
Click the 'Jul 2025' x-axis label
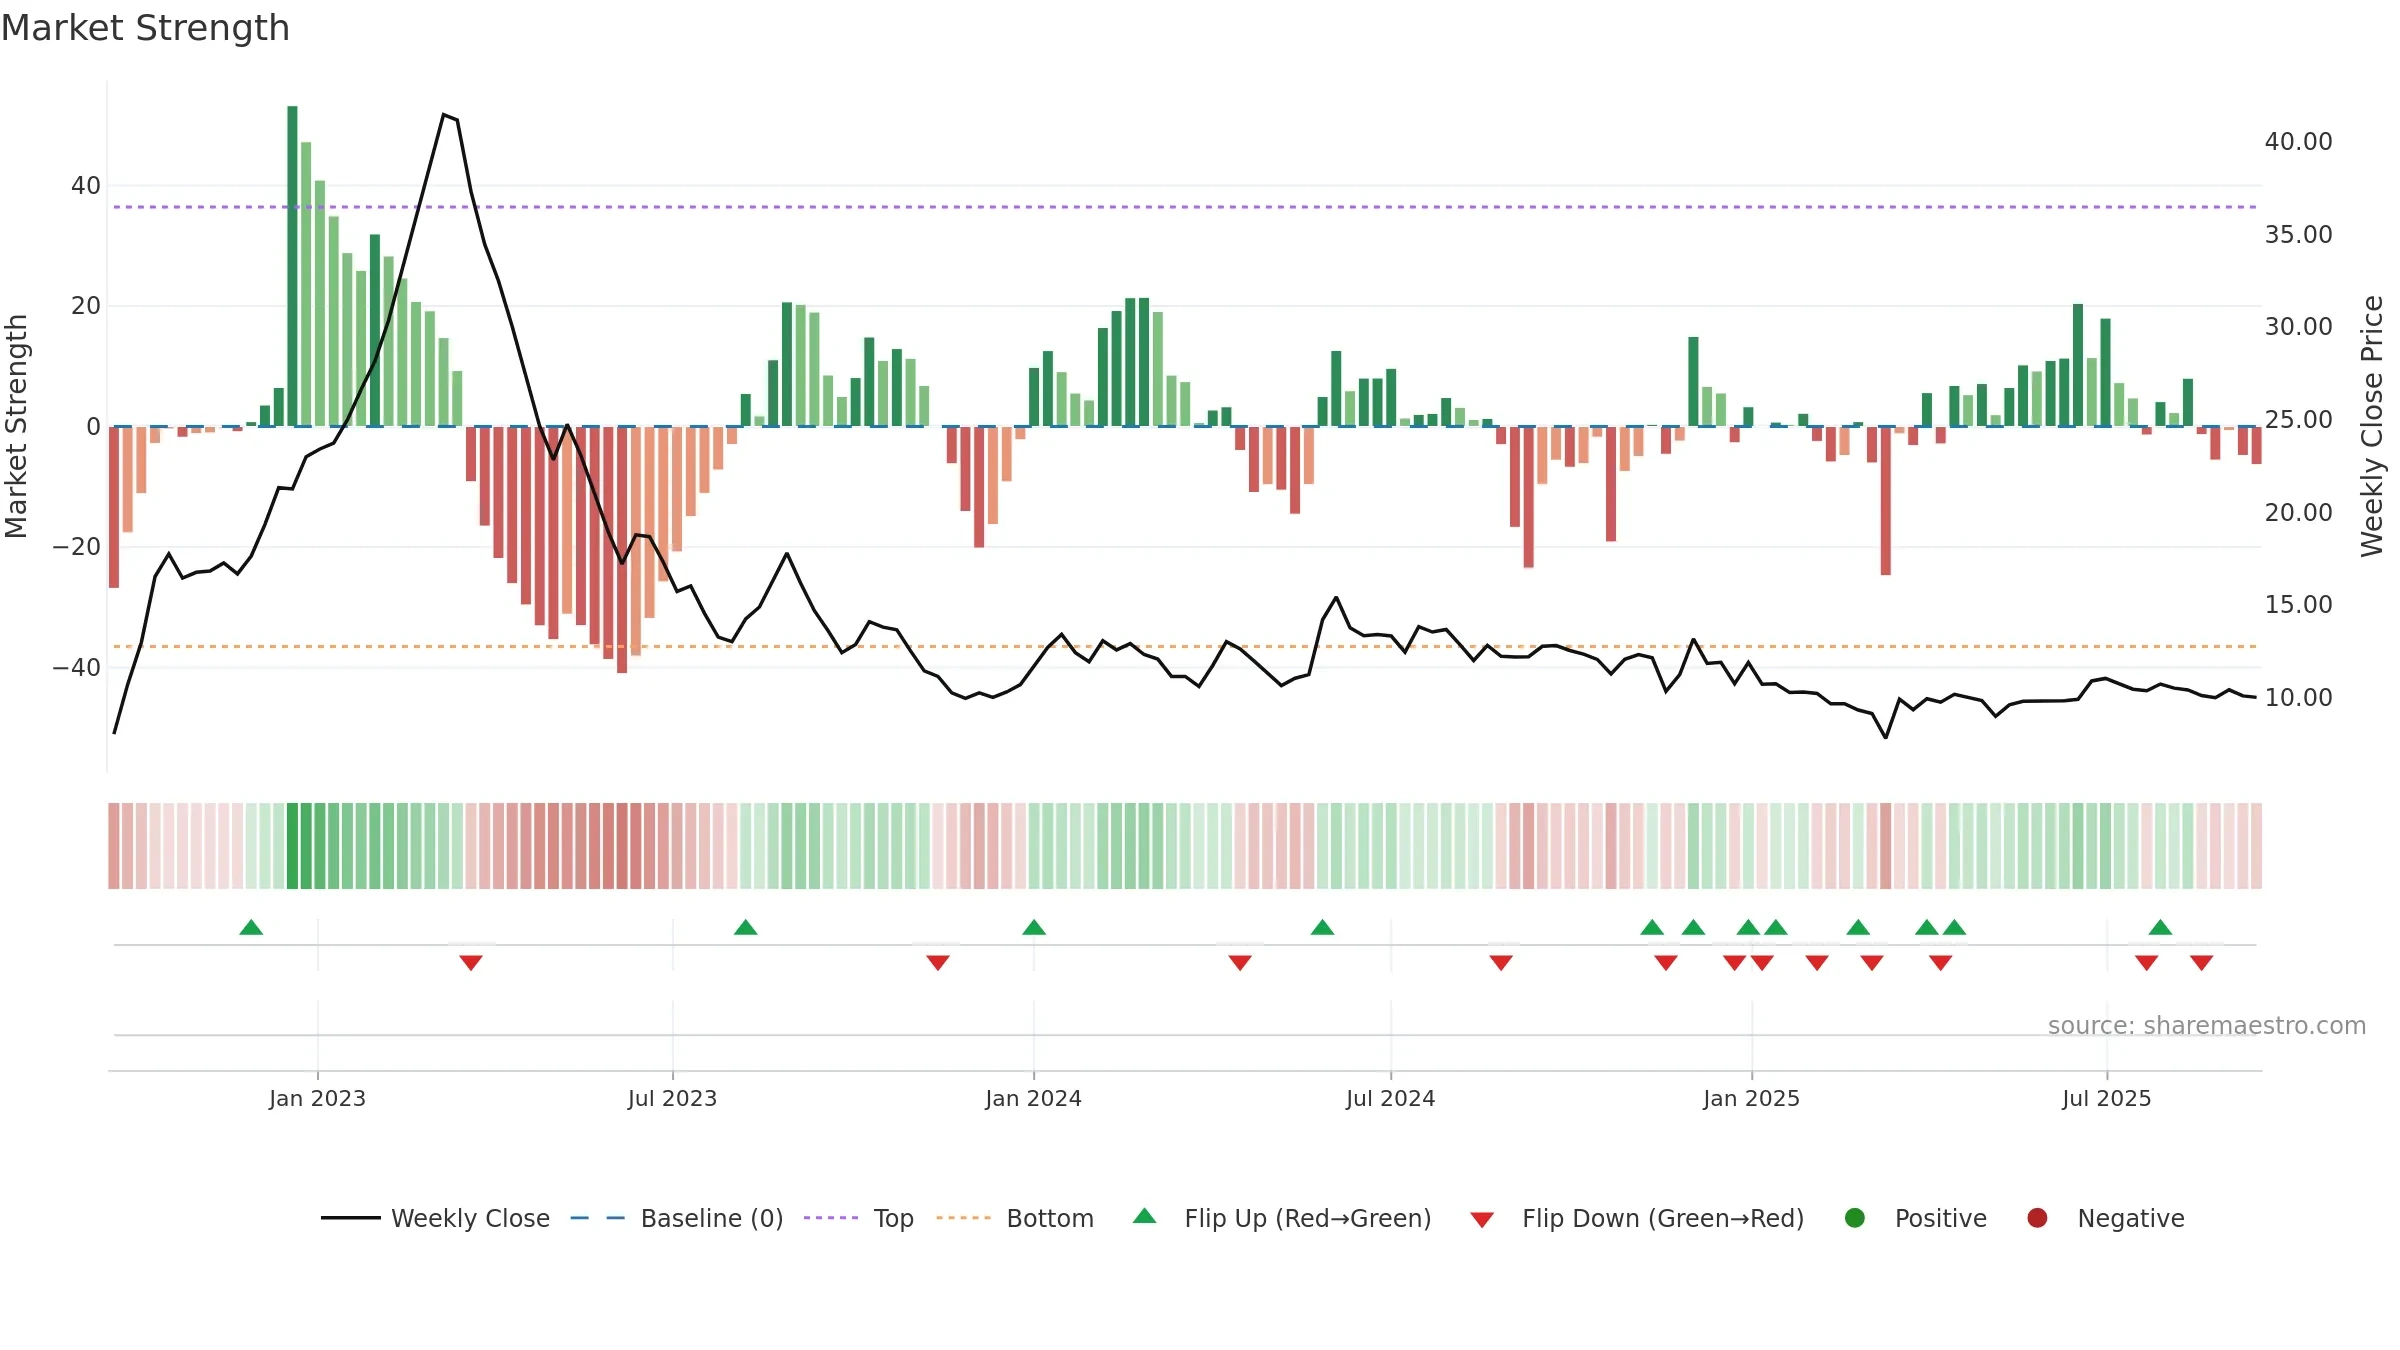[2106, 1098]
